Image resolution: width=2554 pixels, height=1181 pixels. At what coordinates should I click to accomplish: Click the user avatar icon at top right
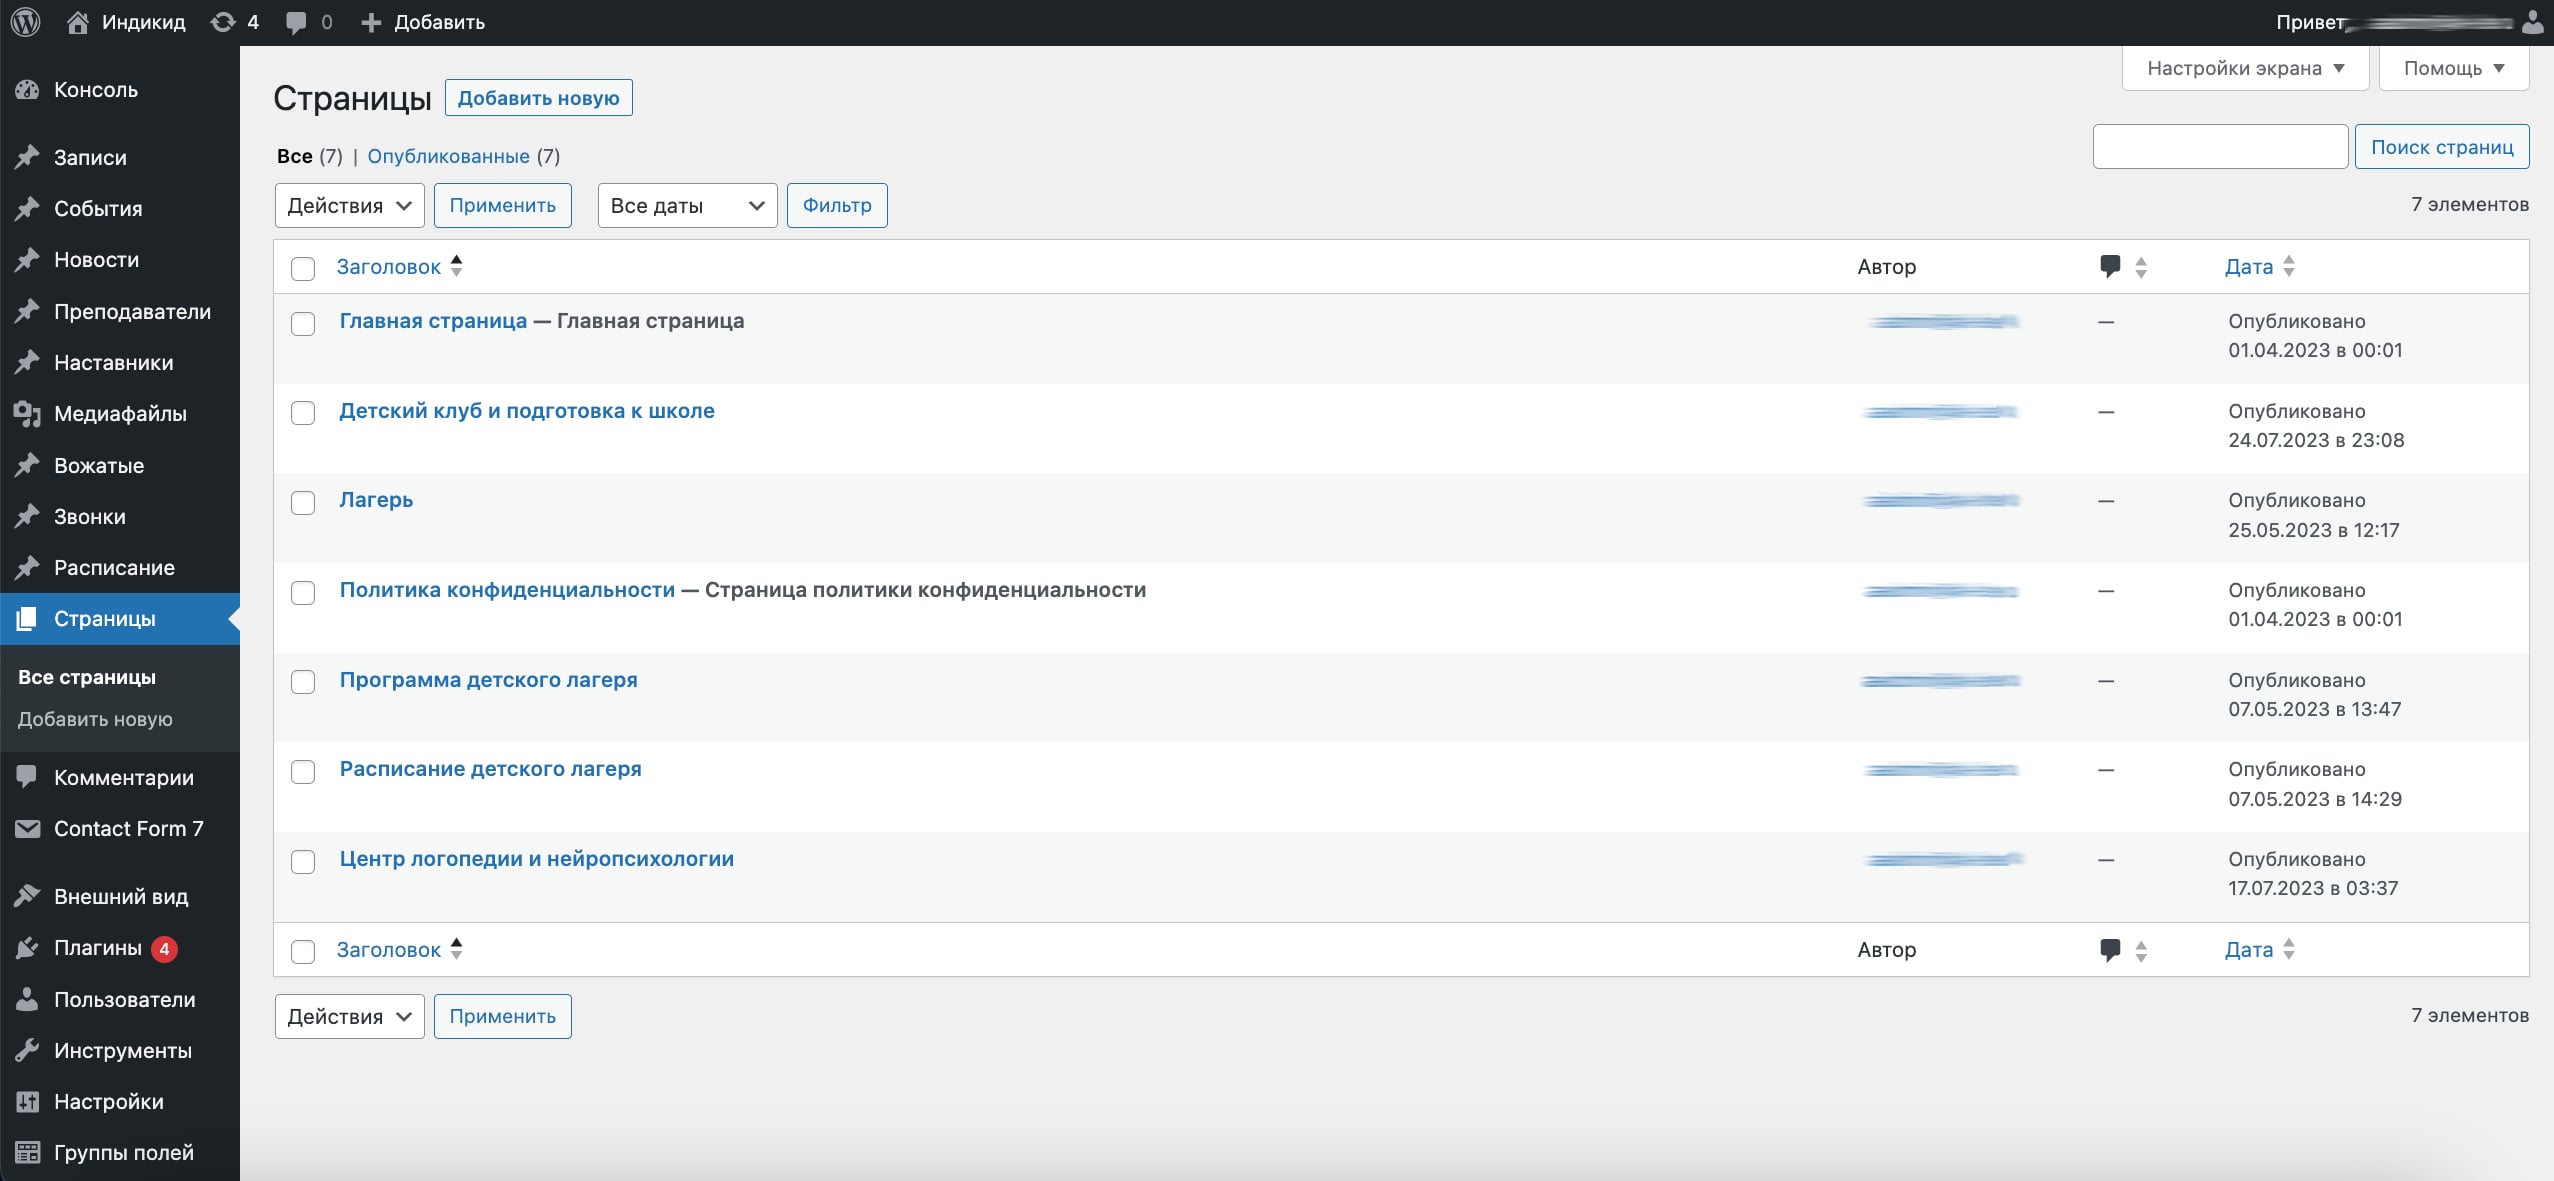[x=2532, y=22]
